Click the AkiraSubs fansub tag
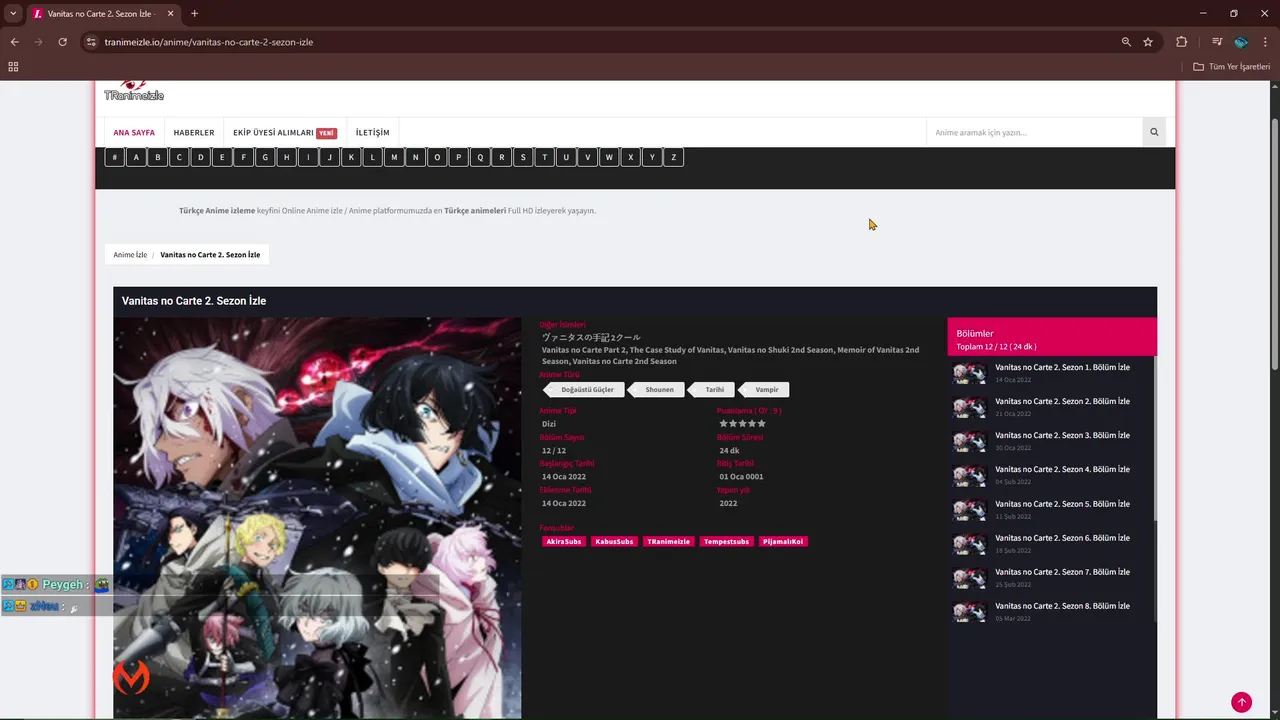This screenshot has width=1280, height=720. pos(564,541)
